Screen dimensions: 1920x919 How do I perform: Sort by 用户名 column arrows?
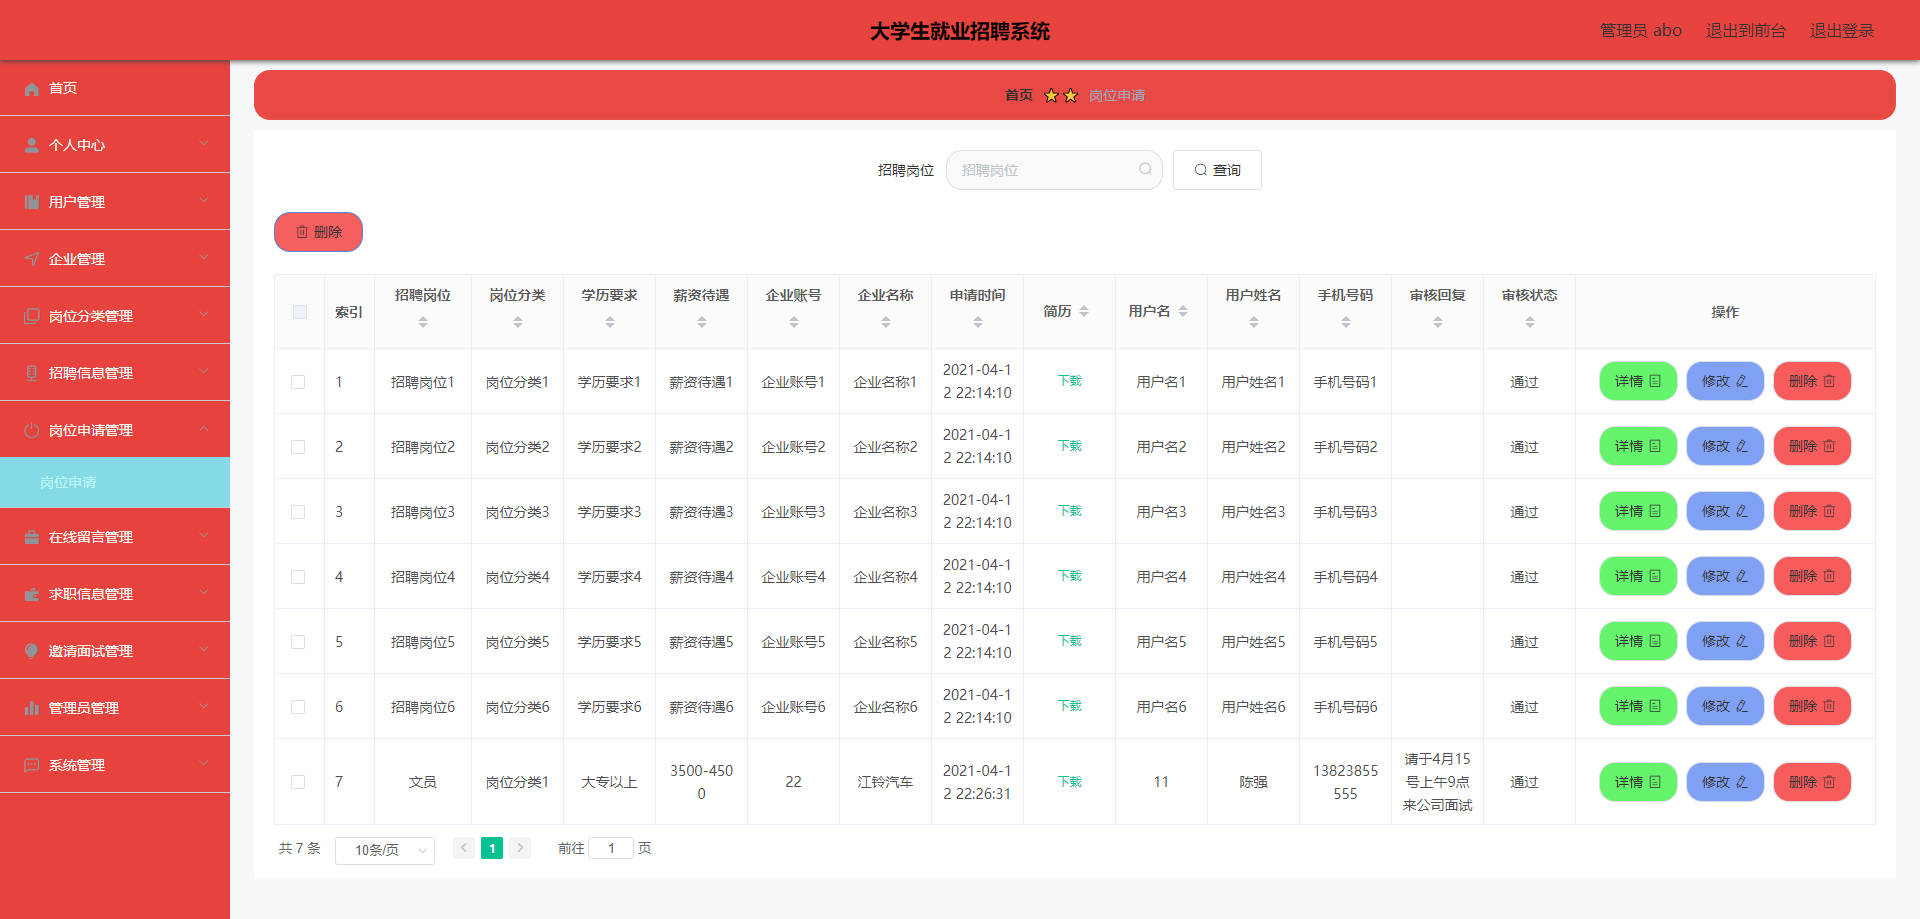(x=1183, y=312)
